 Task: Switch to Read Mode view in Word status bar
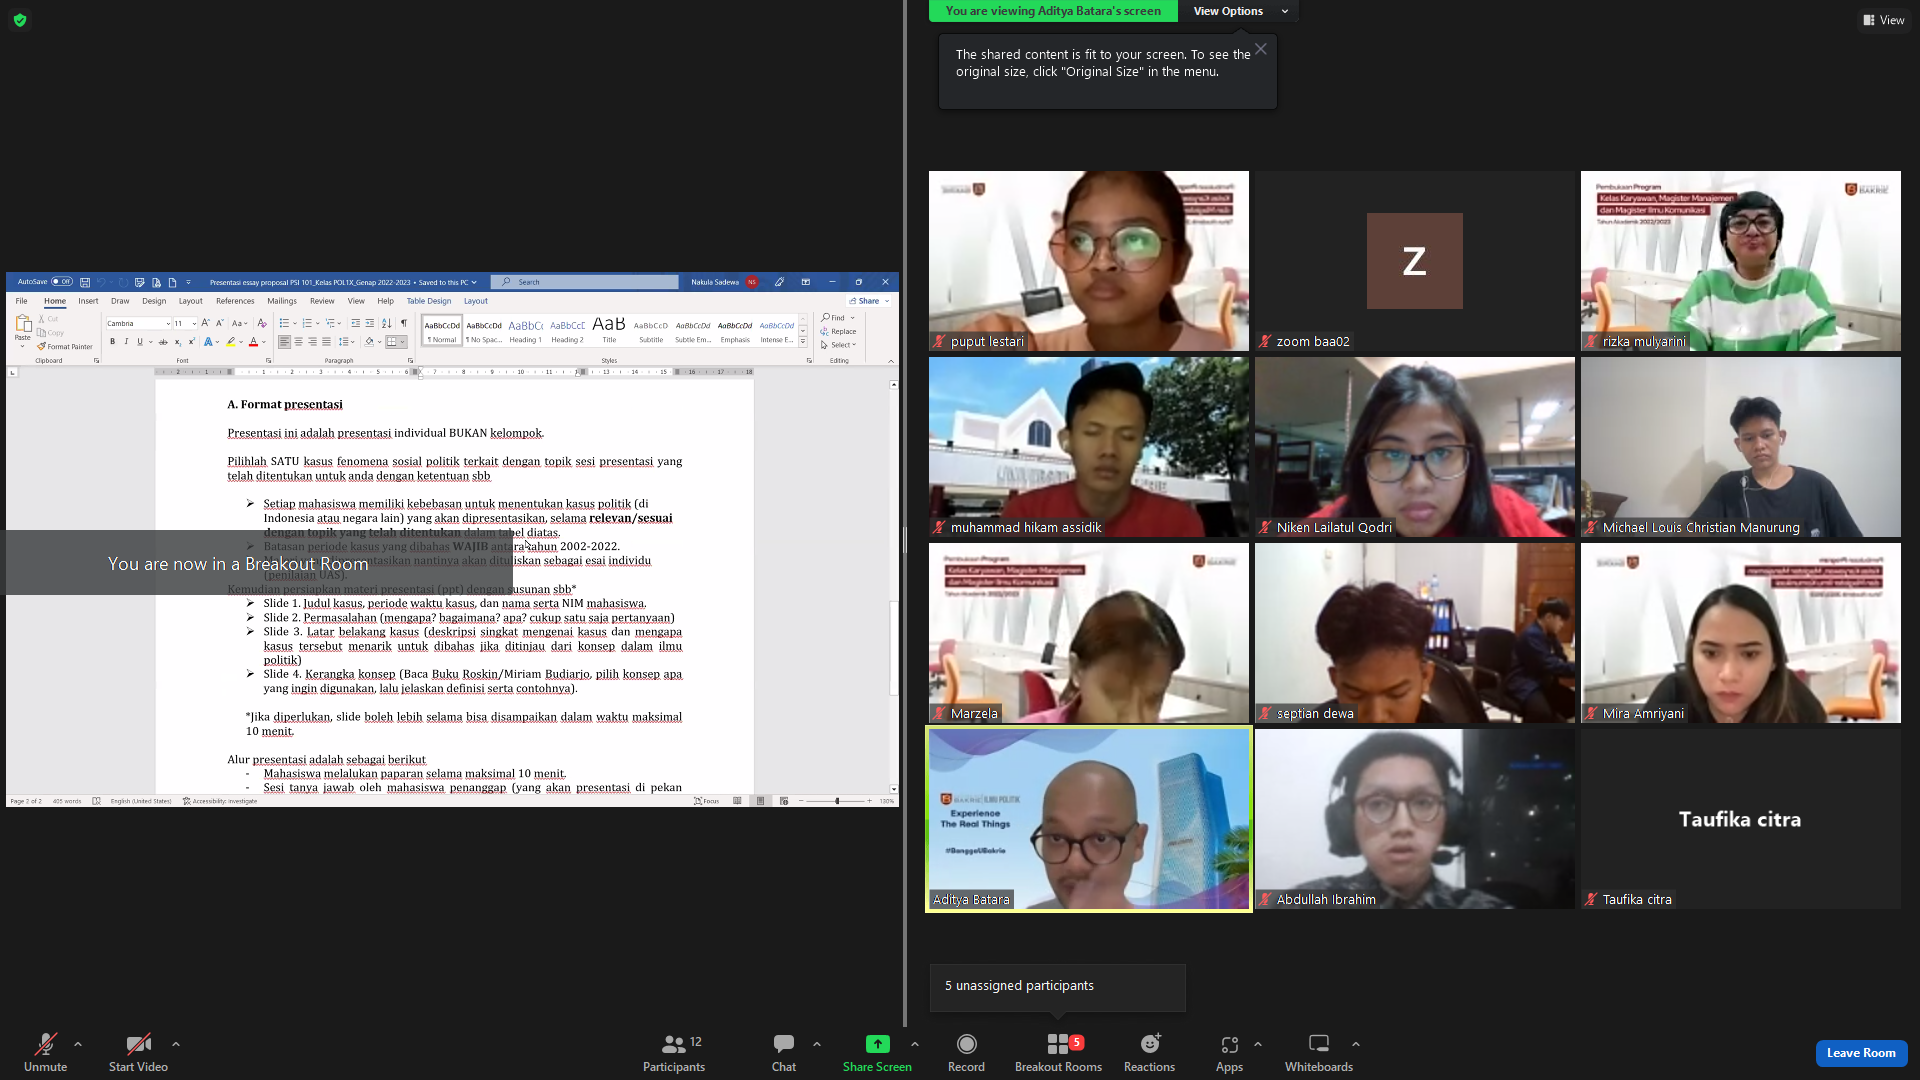tap(737, 801)
